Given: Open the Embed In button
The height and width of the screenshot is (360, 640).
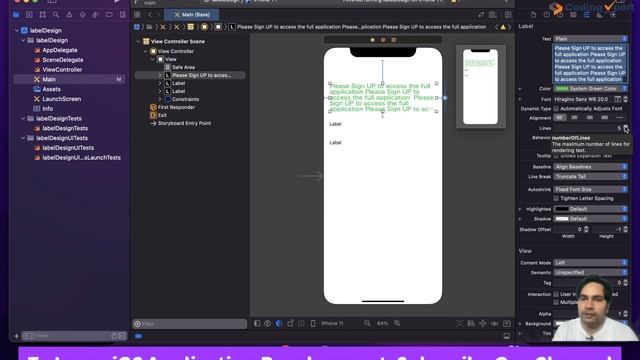Looking at the screenshot, I should (x=507, y=323).
